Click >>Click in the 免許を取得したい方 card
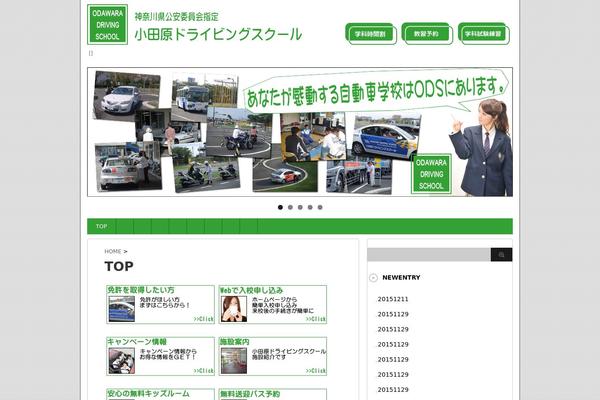600x400 pixels. [x=204, y=319]
